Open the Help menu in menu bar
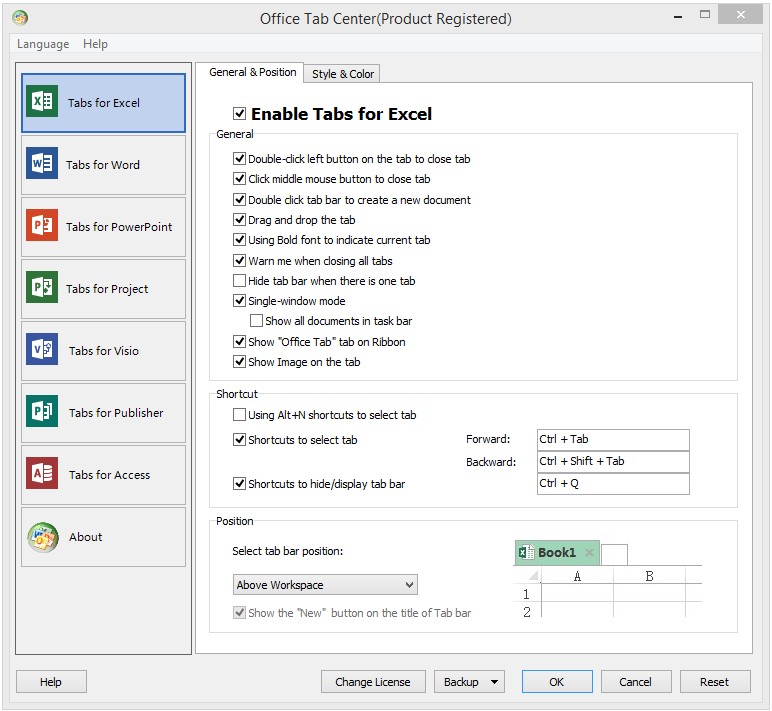This screenshot has height=711, width=772. tap(95, 44)
